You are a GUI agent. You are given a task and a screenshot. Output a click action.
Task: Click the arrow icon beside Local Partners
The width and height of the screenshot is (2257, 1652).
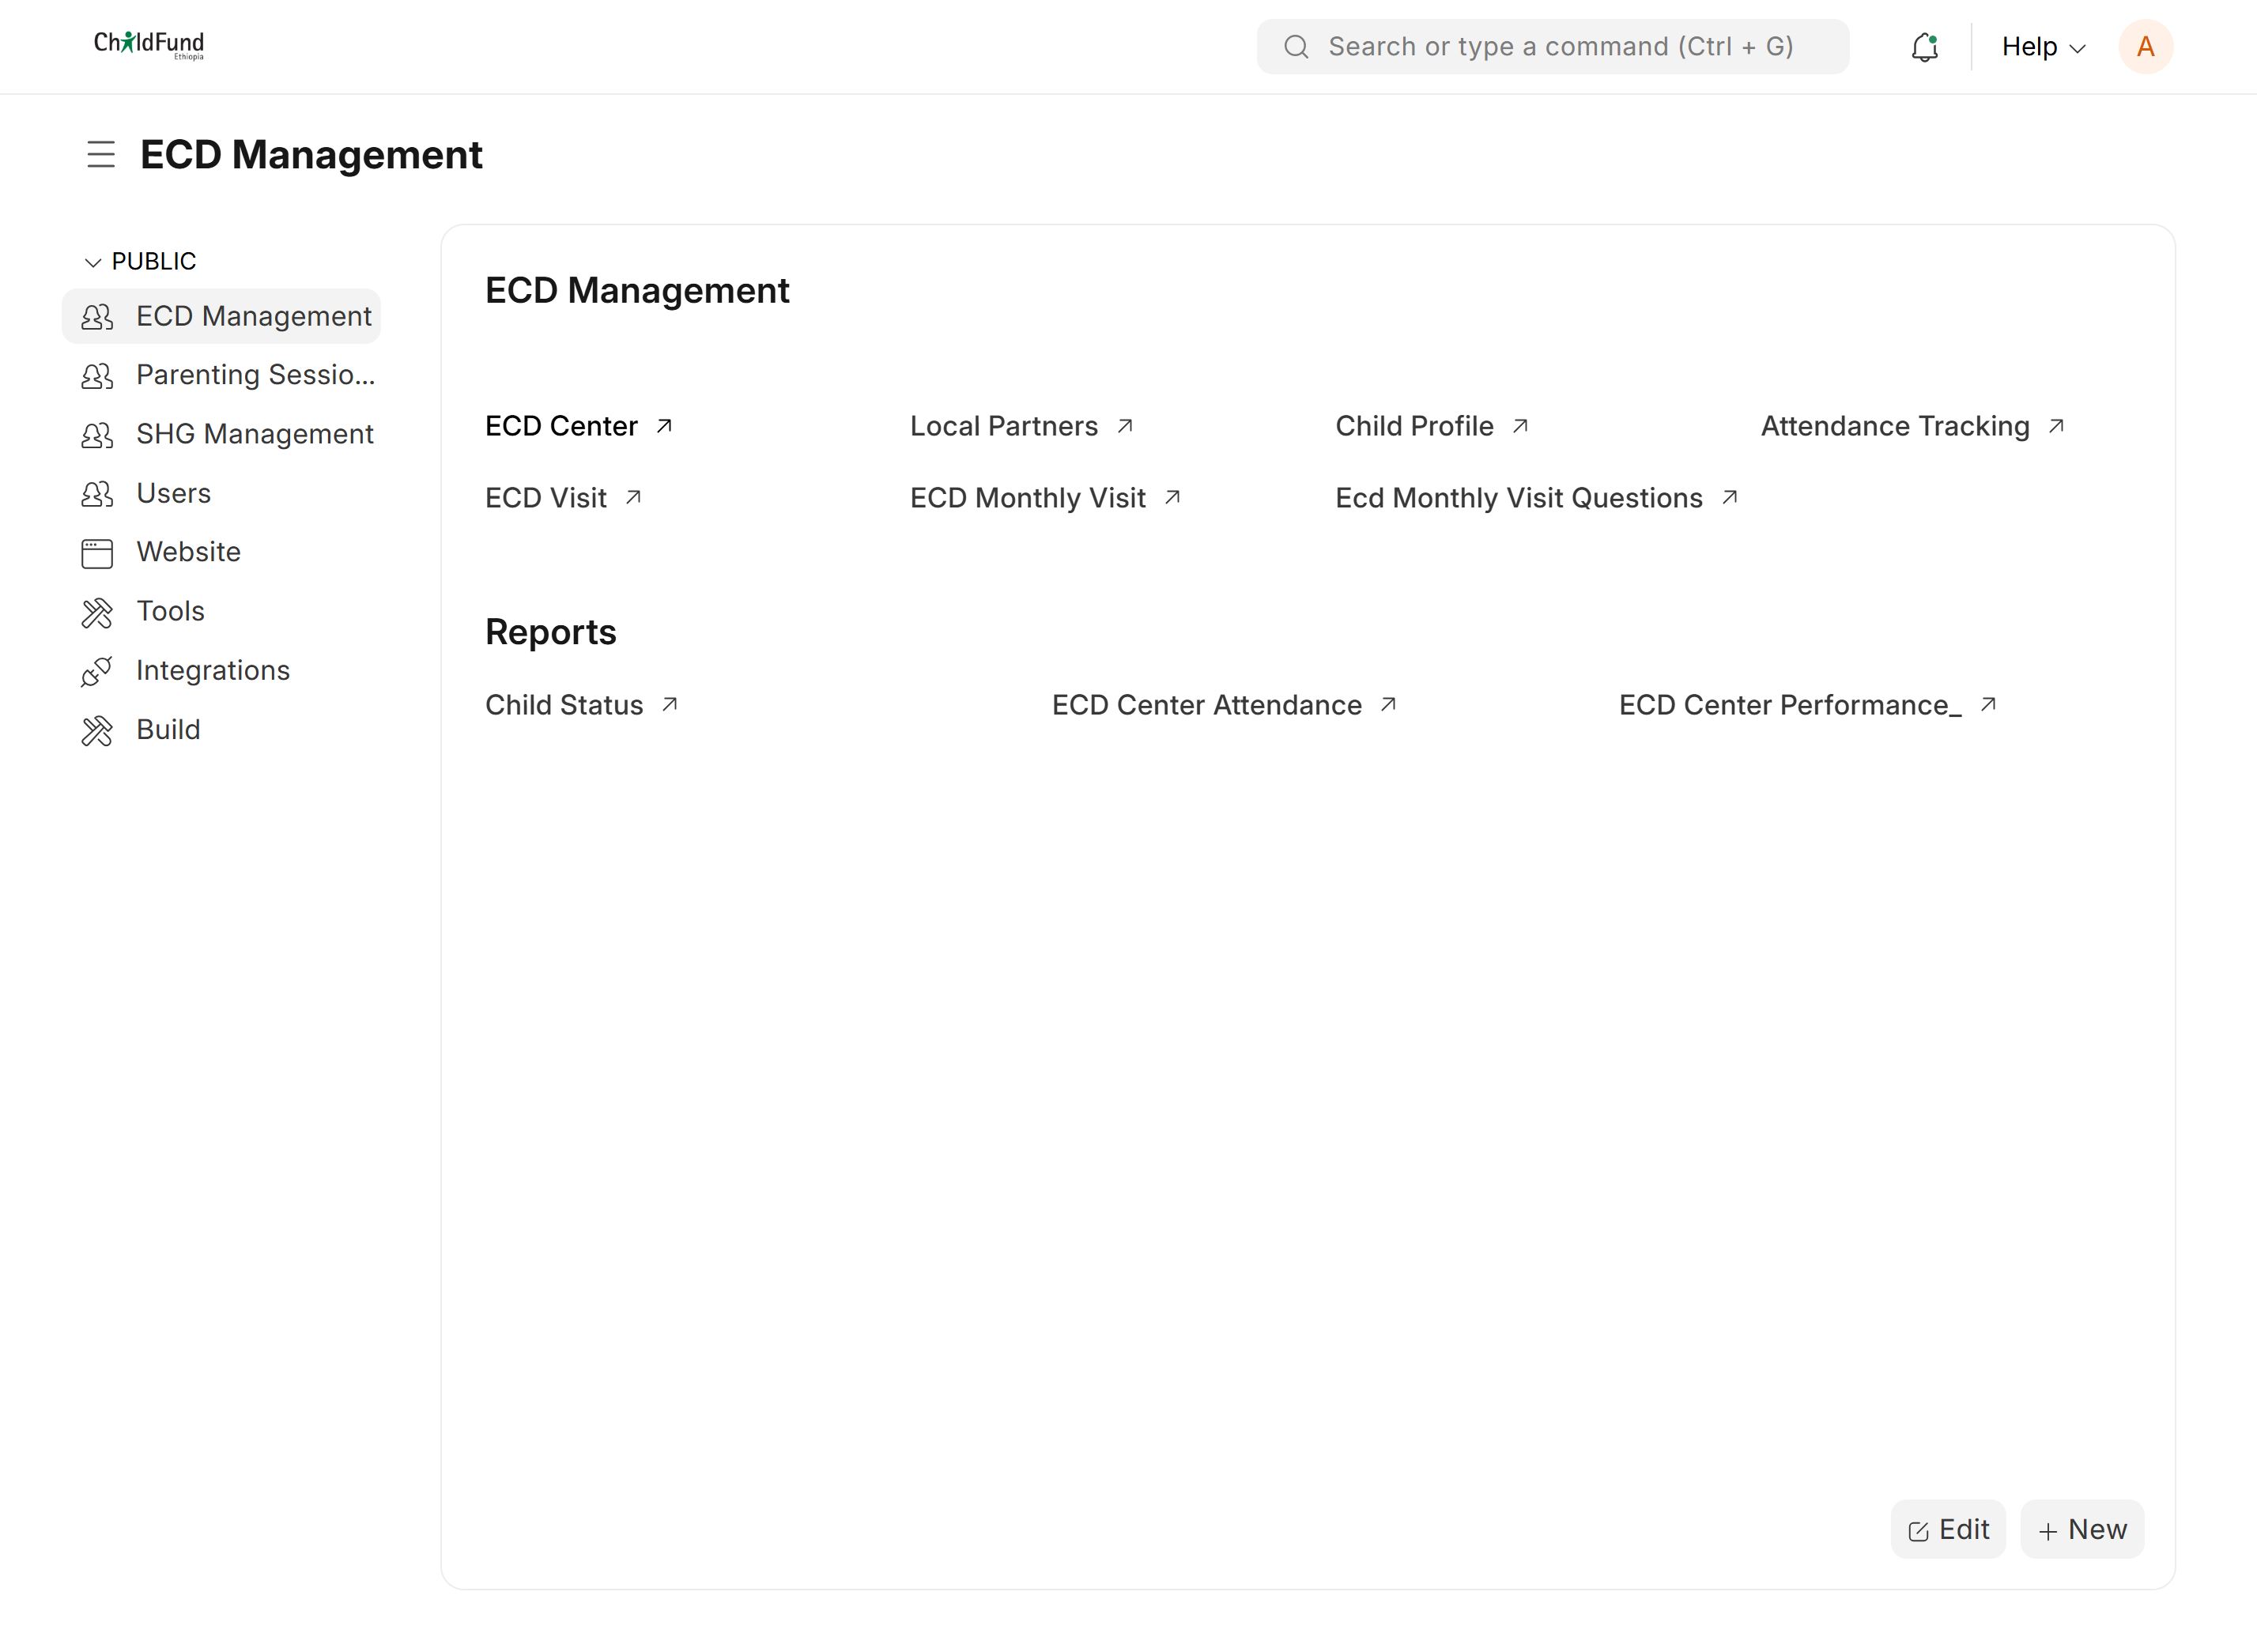point(1125,426)
